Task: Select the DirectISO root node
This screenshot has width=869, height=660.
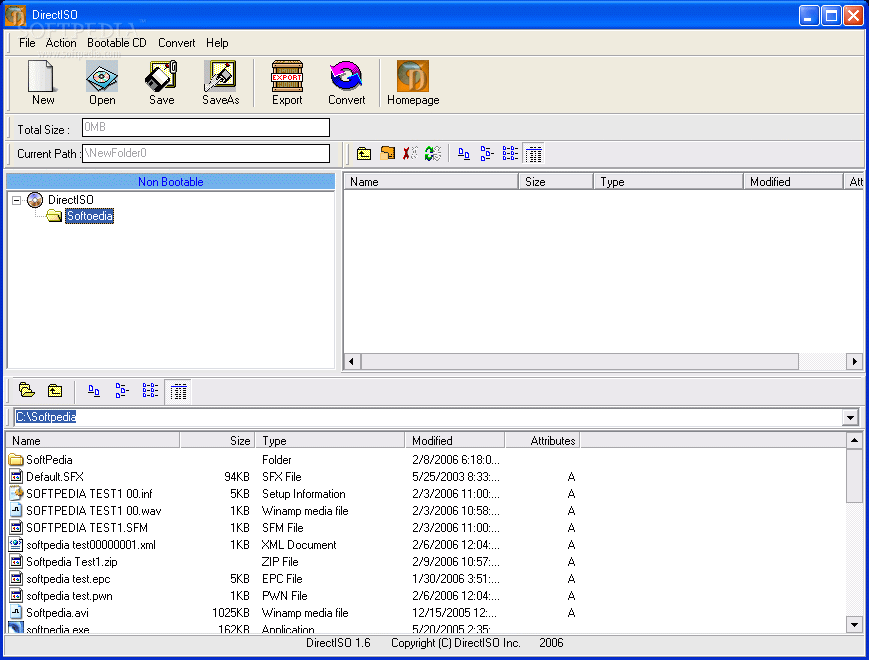Action: coord(70,199)
